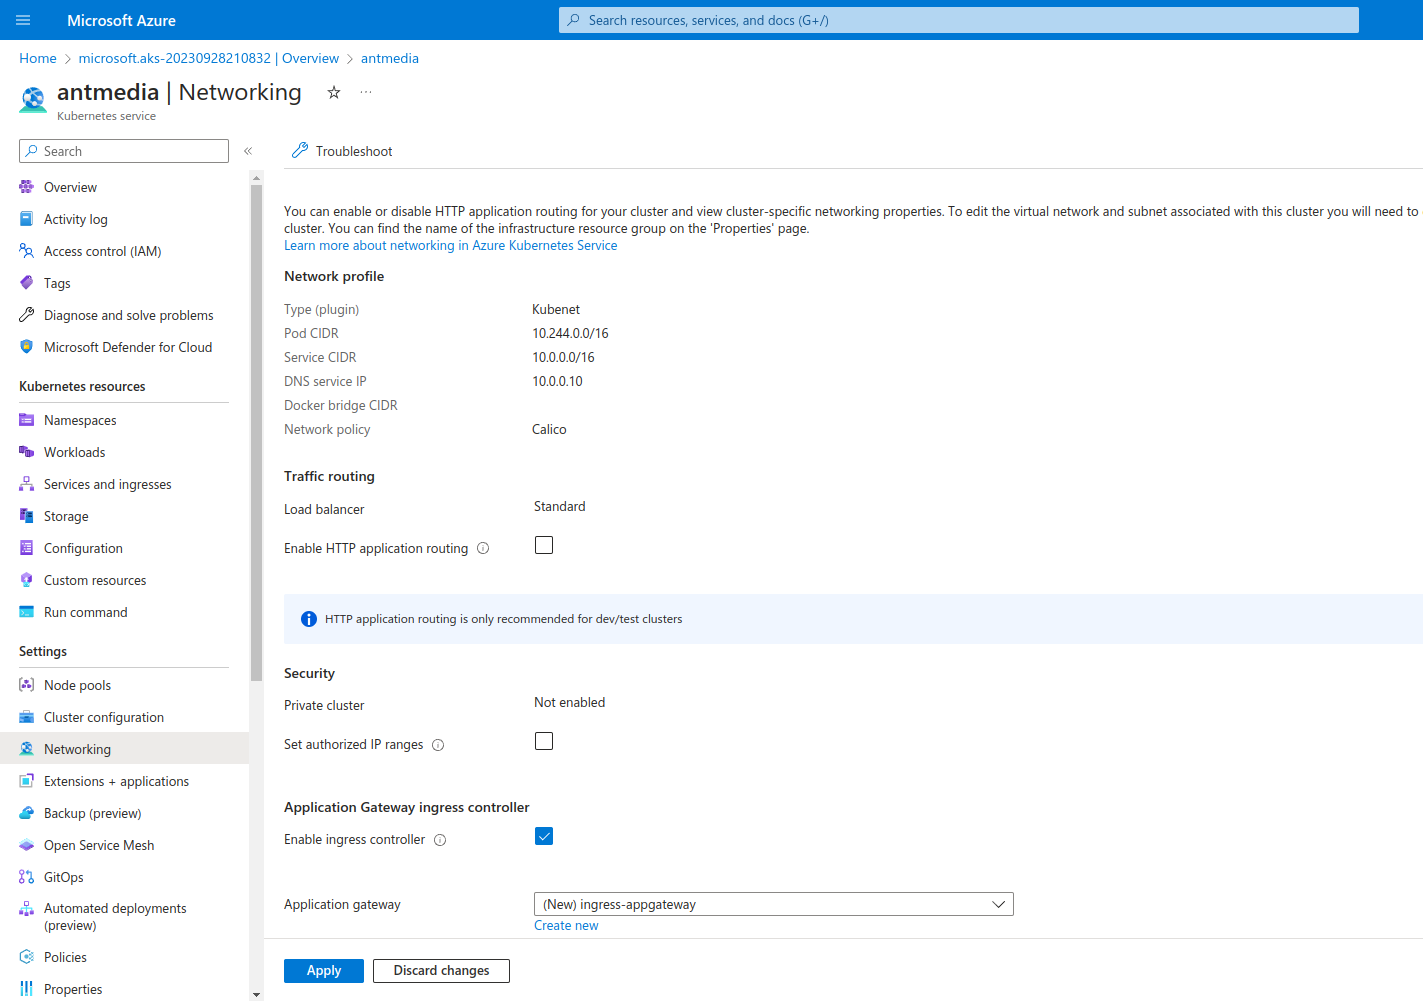
Task: Click the Diagnose and solve problems wrench icon
Action: click(x=27, y=315)
